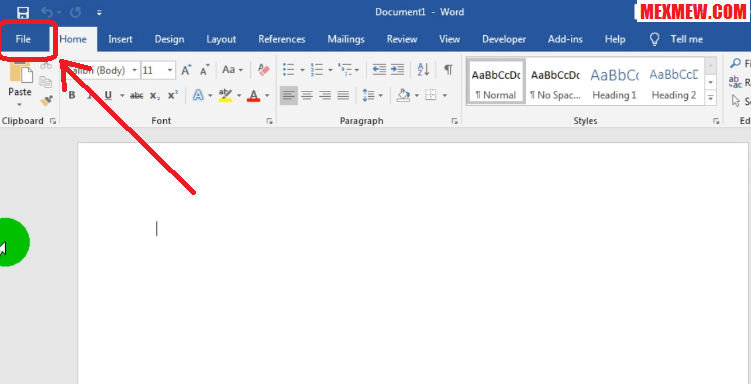The height and width of the screenshot is (384, 751).
Task: Toggle Bold formatting
Action: 72,95
